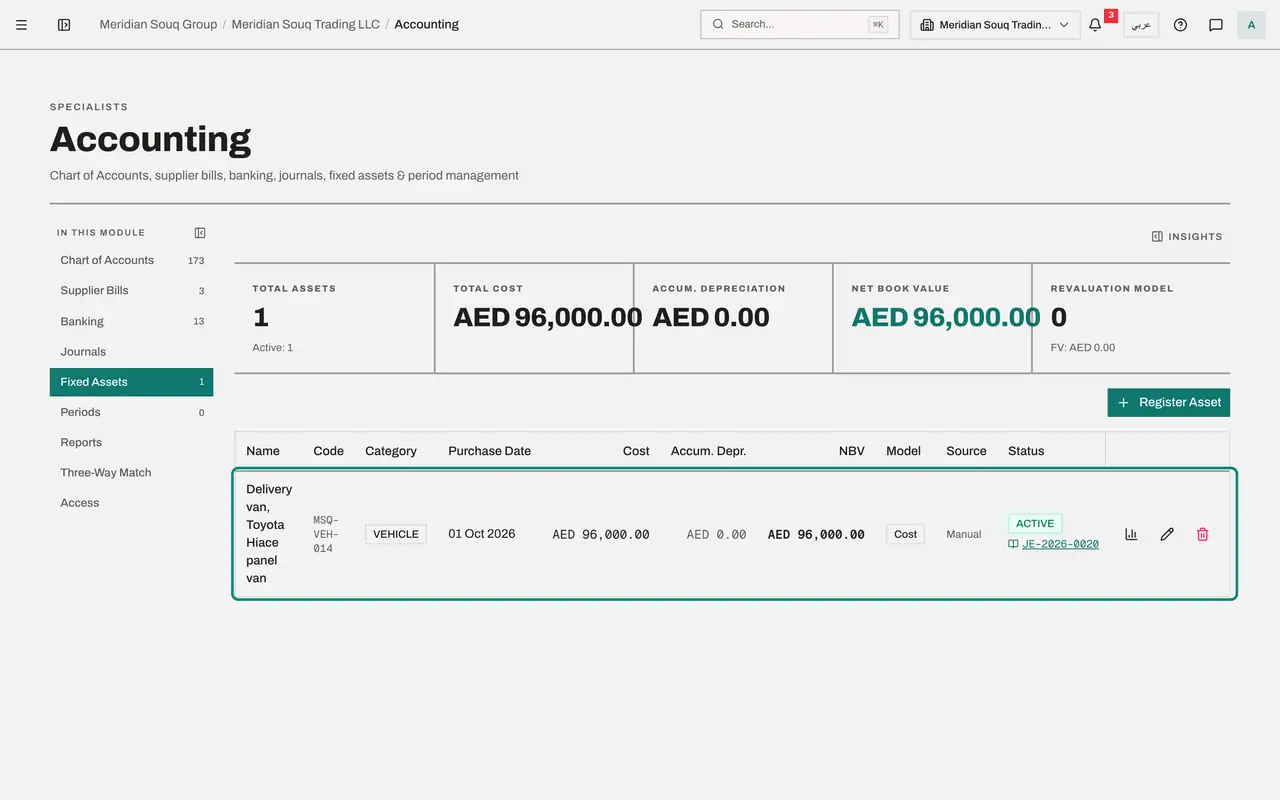Click the NBV column header
The height and width of the screenshot is (800, 1280).
852,451
